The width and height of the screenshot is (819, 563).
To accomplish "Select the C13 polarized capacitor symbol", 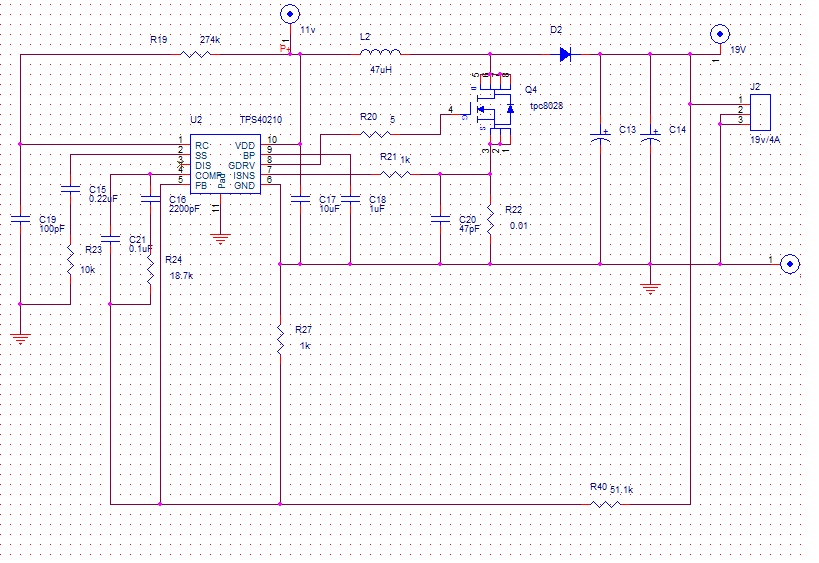I will point(600,136).
